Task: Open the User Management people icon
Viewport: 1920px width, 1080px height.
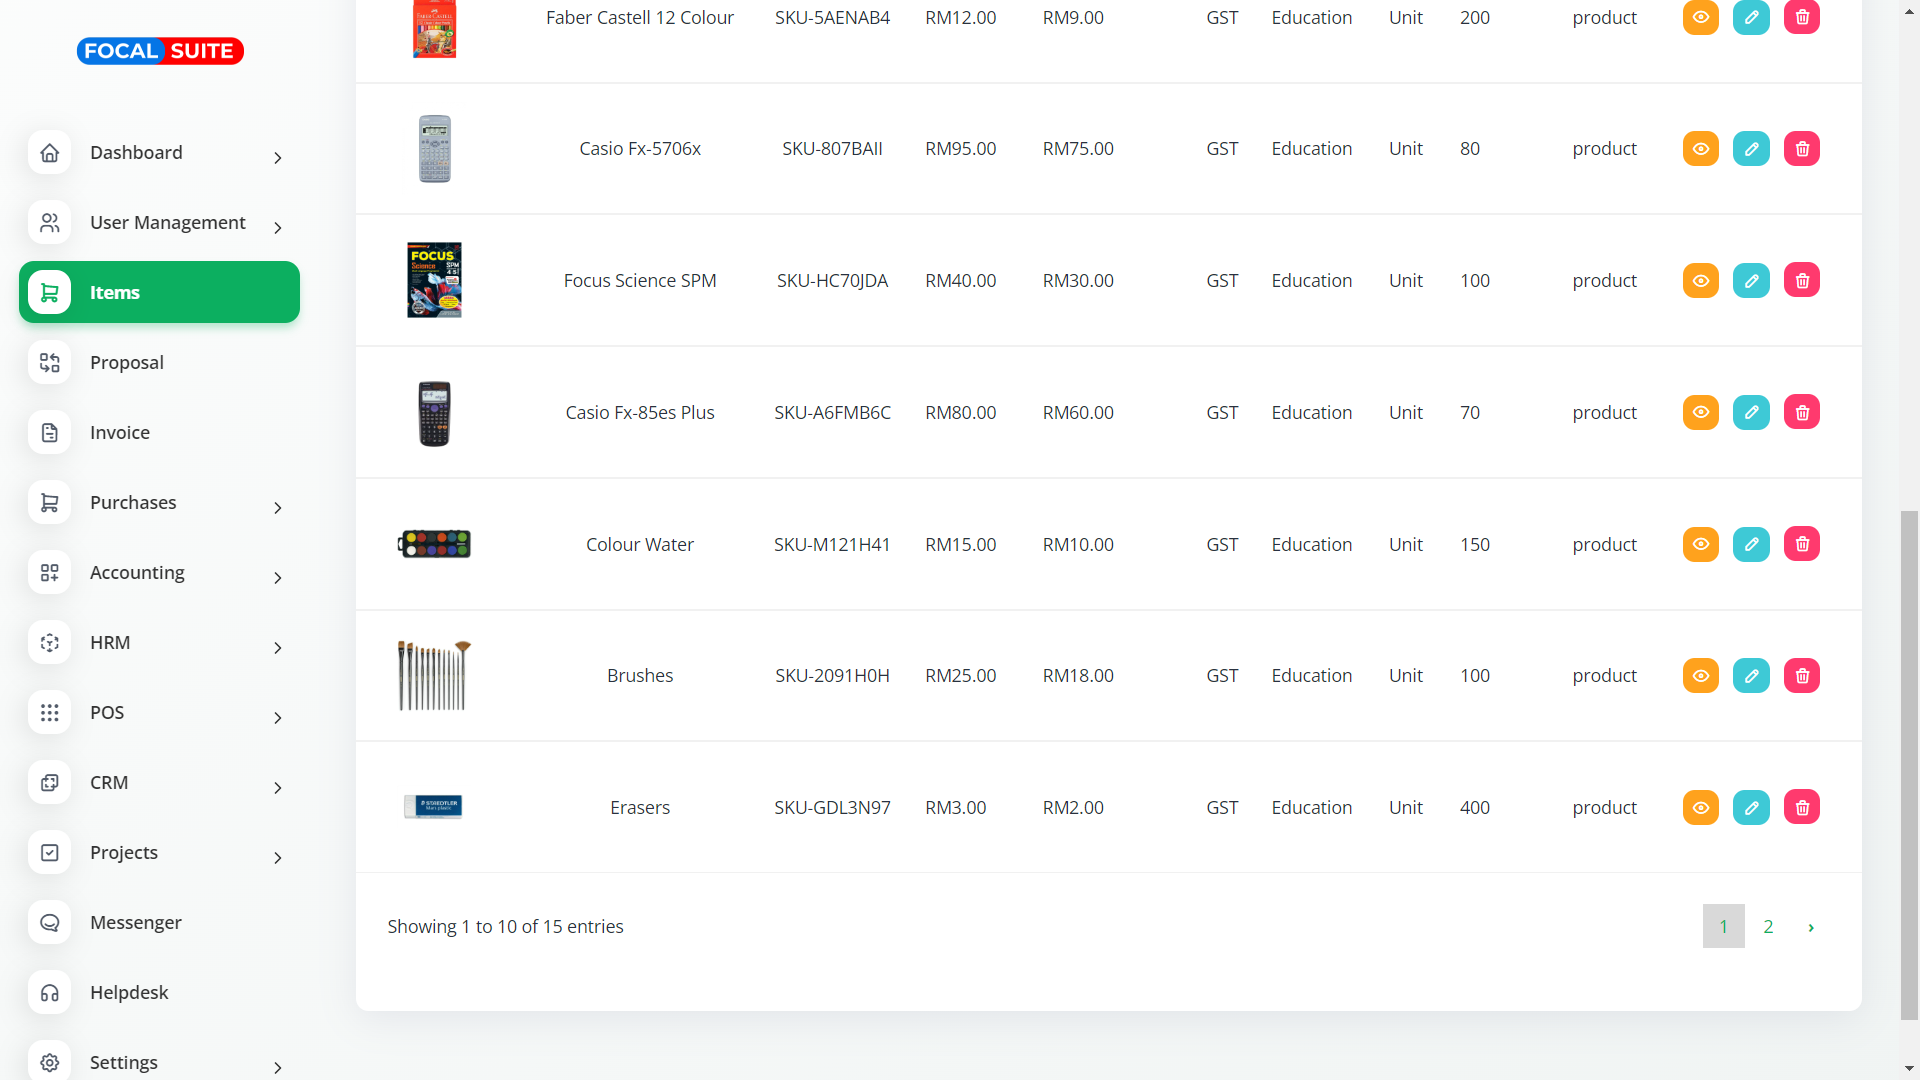Action: click(x=50, y=223)
